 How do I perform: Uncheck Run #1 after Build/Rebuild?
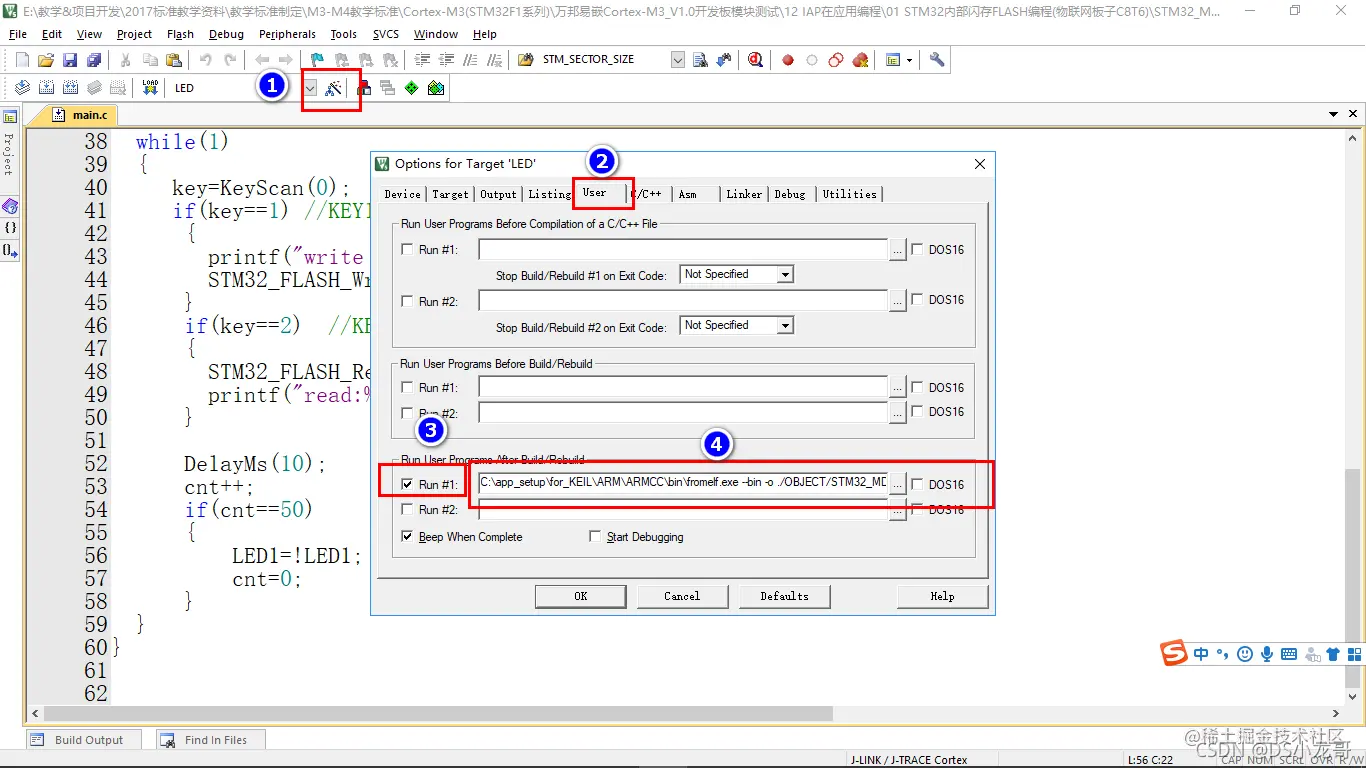[407, 484]
